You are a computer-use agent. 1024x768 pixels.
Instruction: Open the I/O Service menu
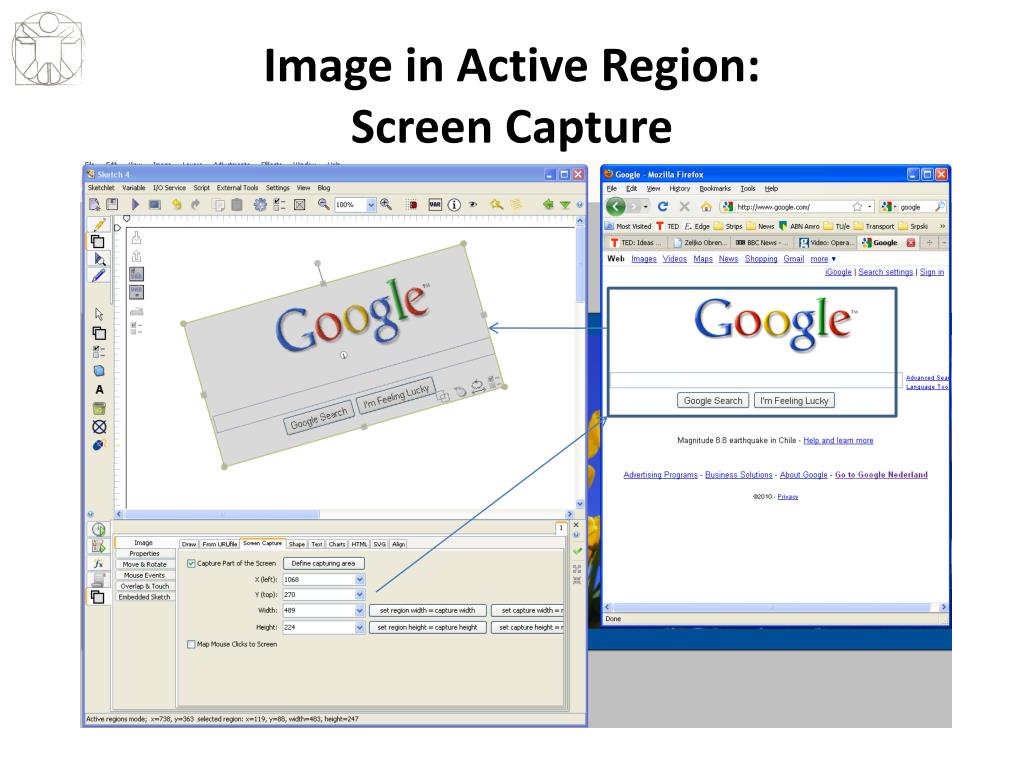click(169, 188)
